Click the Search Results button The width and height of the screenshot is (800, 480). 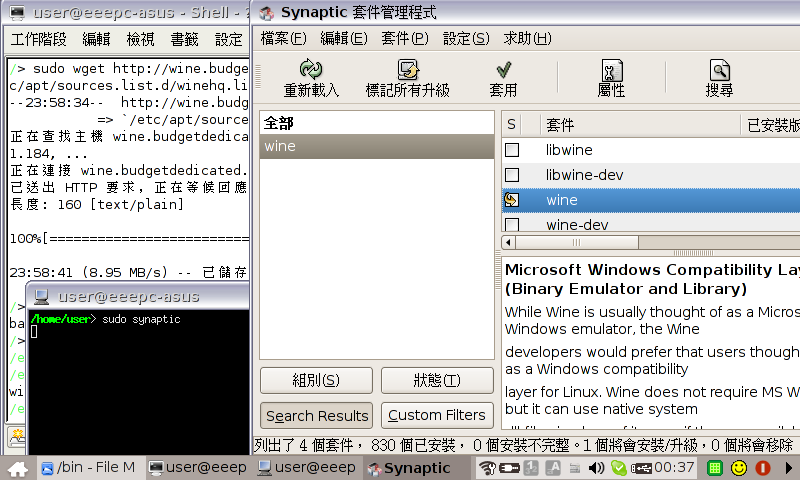point(316,415)
